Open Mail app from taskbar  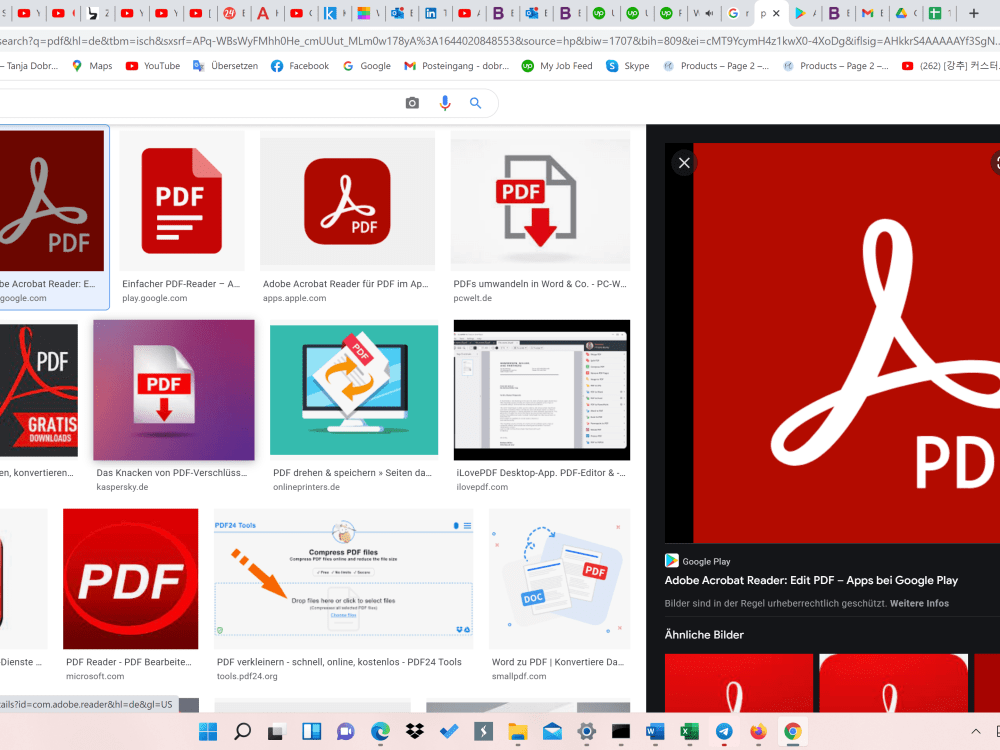pyautogui.click(x=552, y=732)
